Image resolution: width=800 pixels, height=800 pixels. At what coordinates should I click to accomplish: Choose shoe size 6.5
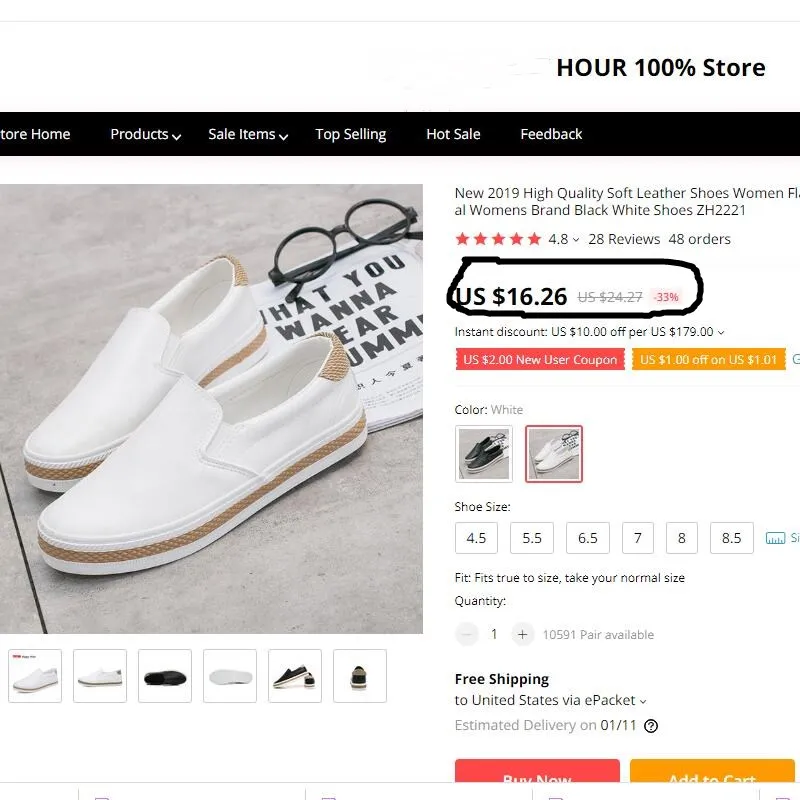588,538
